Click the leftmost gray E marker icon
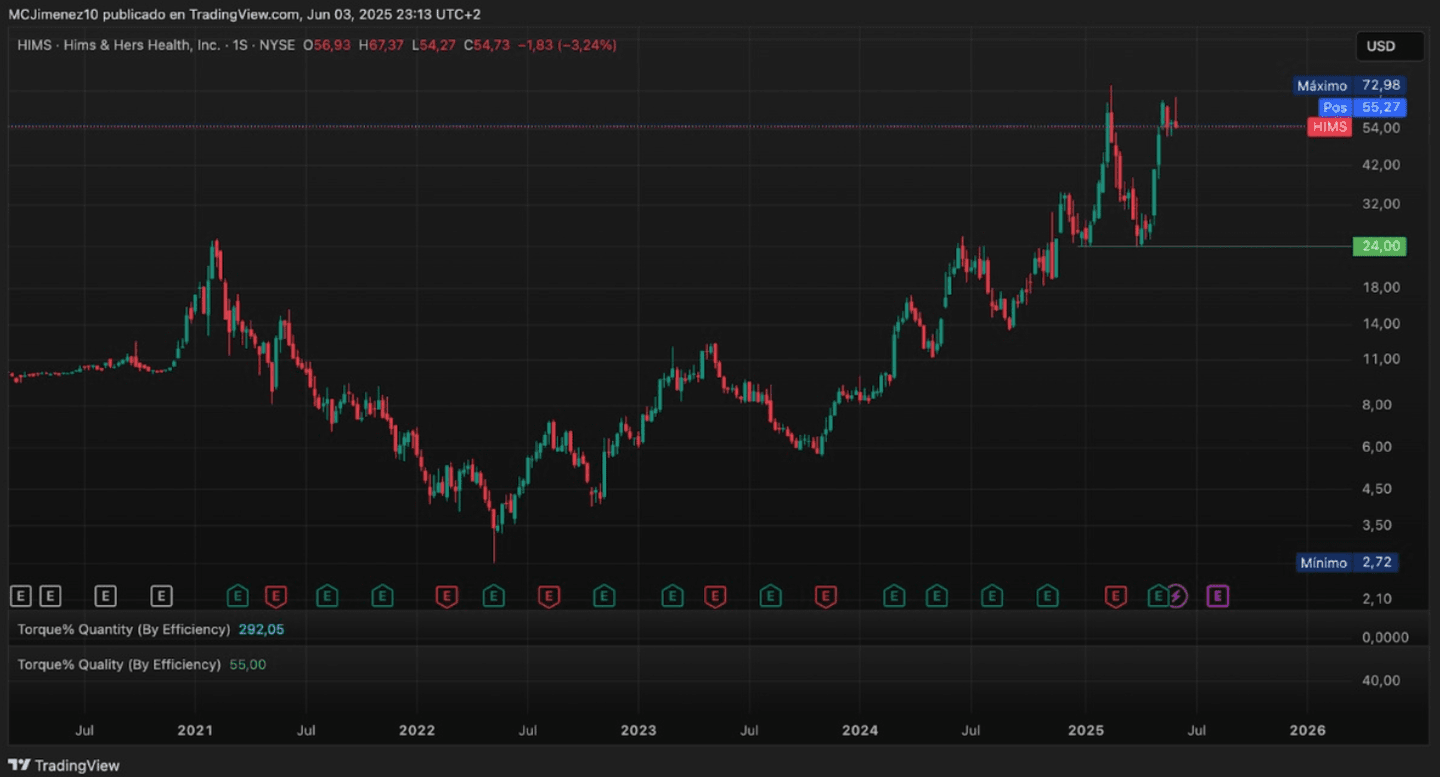The height and width of the screenshot is (777, 1440). point(20,595)
